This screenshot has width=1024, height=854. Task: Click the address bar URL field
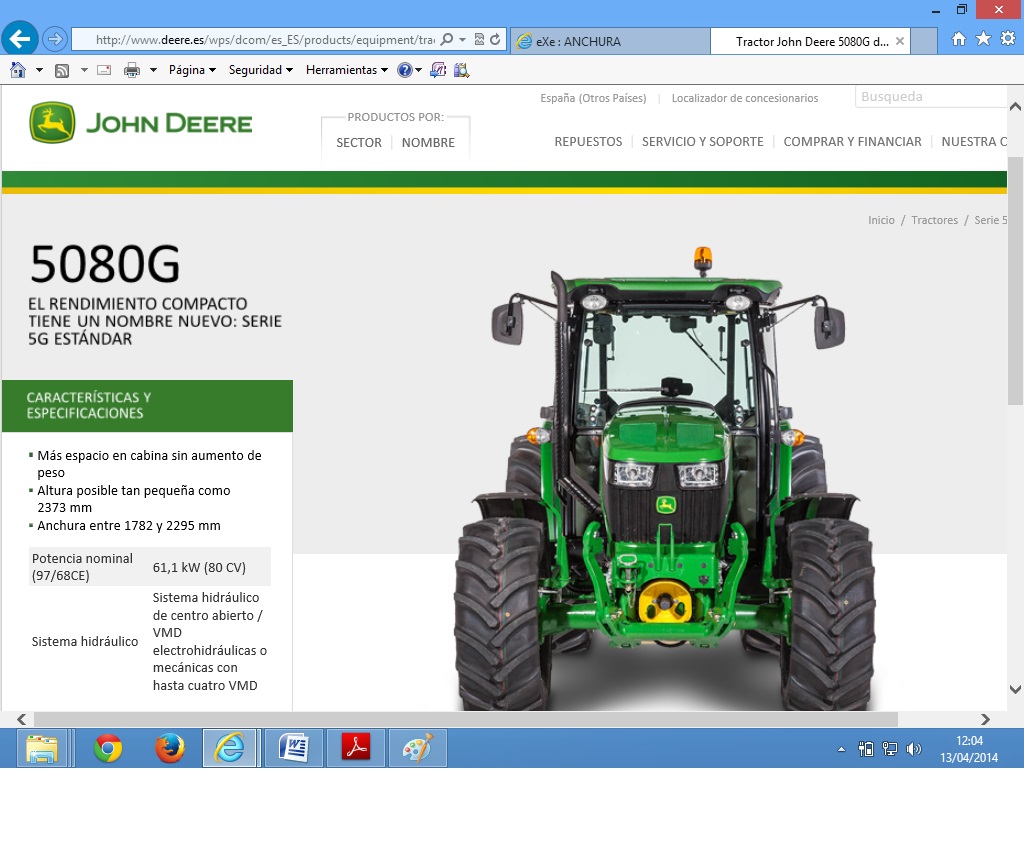(264, 40)
